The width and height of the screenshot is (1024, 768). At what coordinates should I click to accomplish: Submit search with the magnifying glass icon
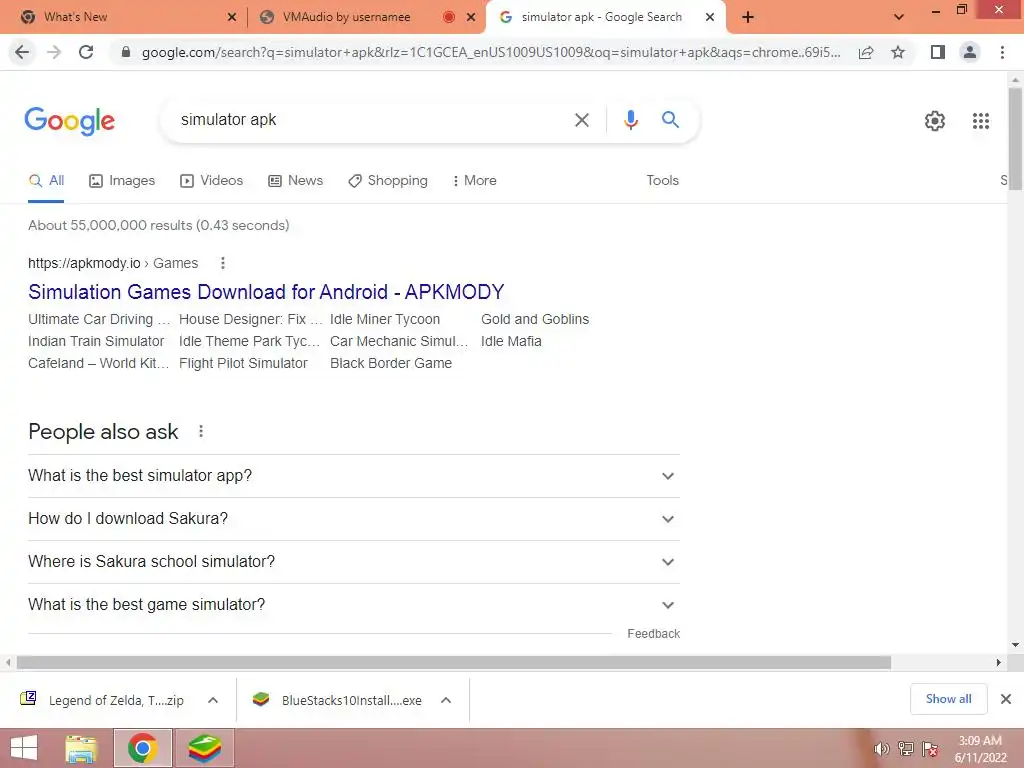coord(670,120)
